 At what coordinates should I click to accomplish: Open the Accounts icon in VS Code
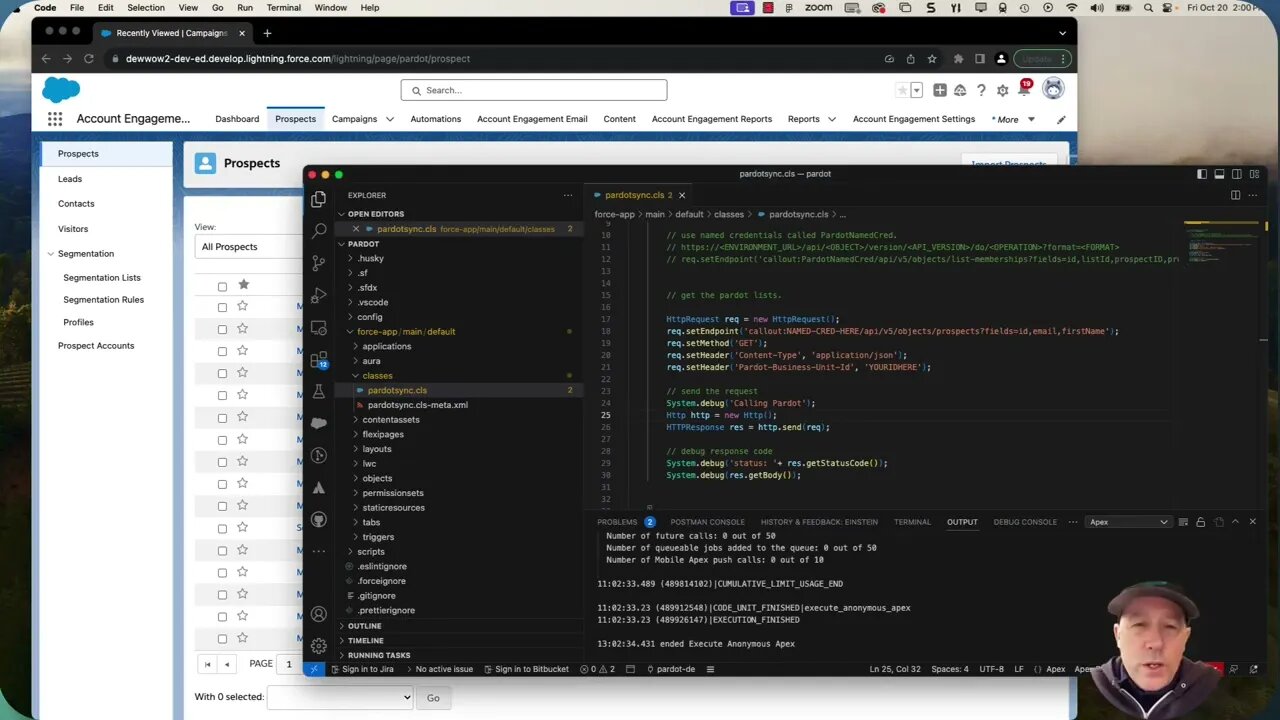click(319, 614)
